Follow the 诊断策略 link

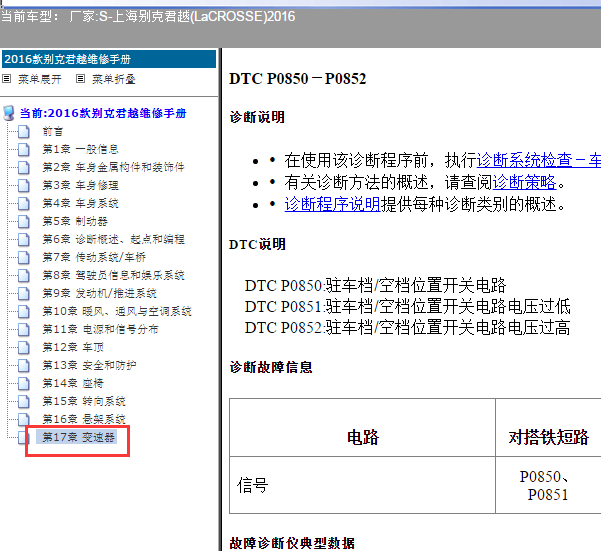click(524, 182)
